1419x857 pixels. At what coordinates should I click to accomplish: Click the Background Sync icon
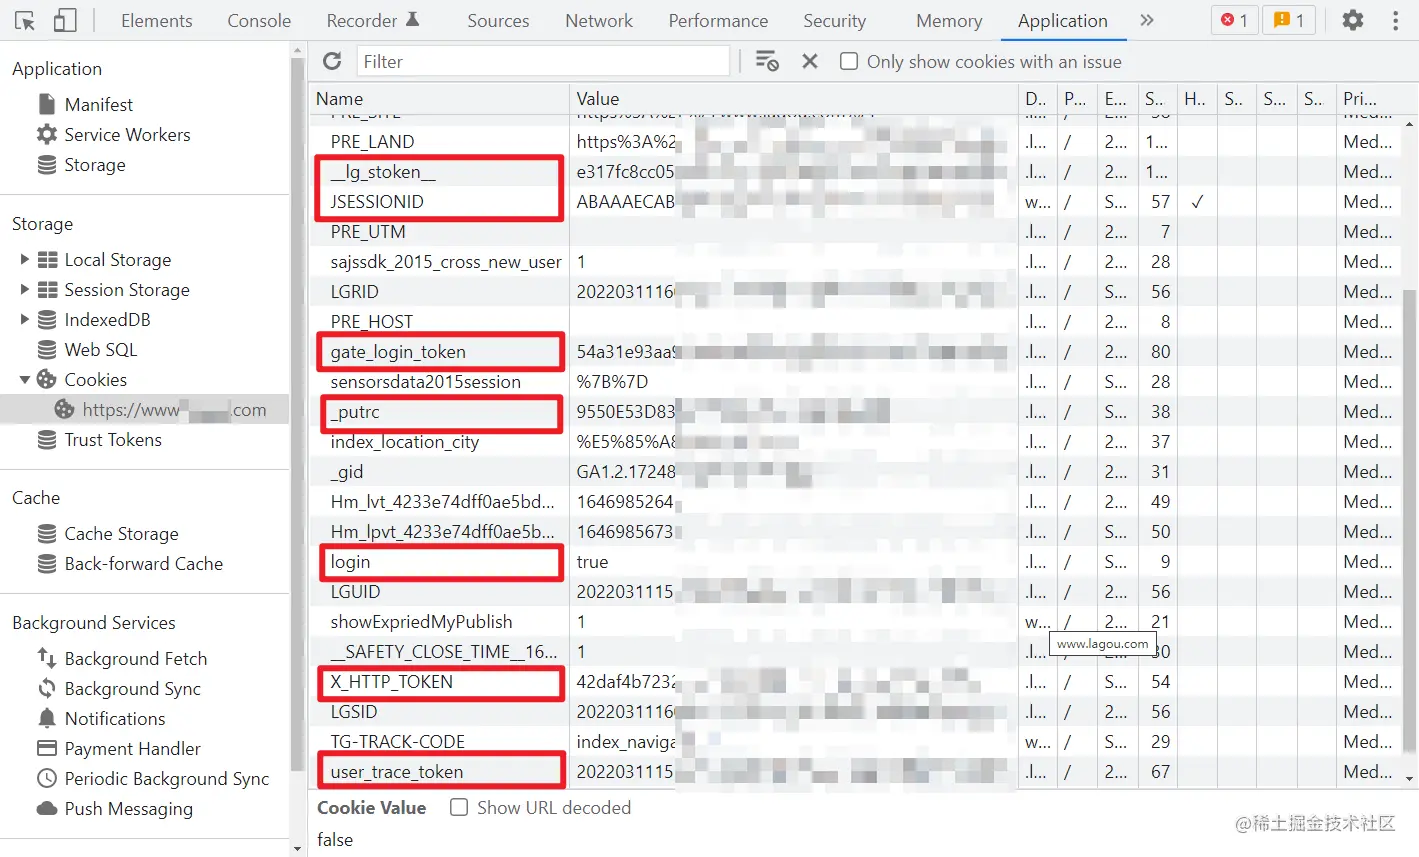coord(47,688)
